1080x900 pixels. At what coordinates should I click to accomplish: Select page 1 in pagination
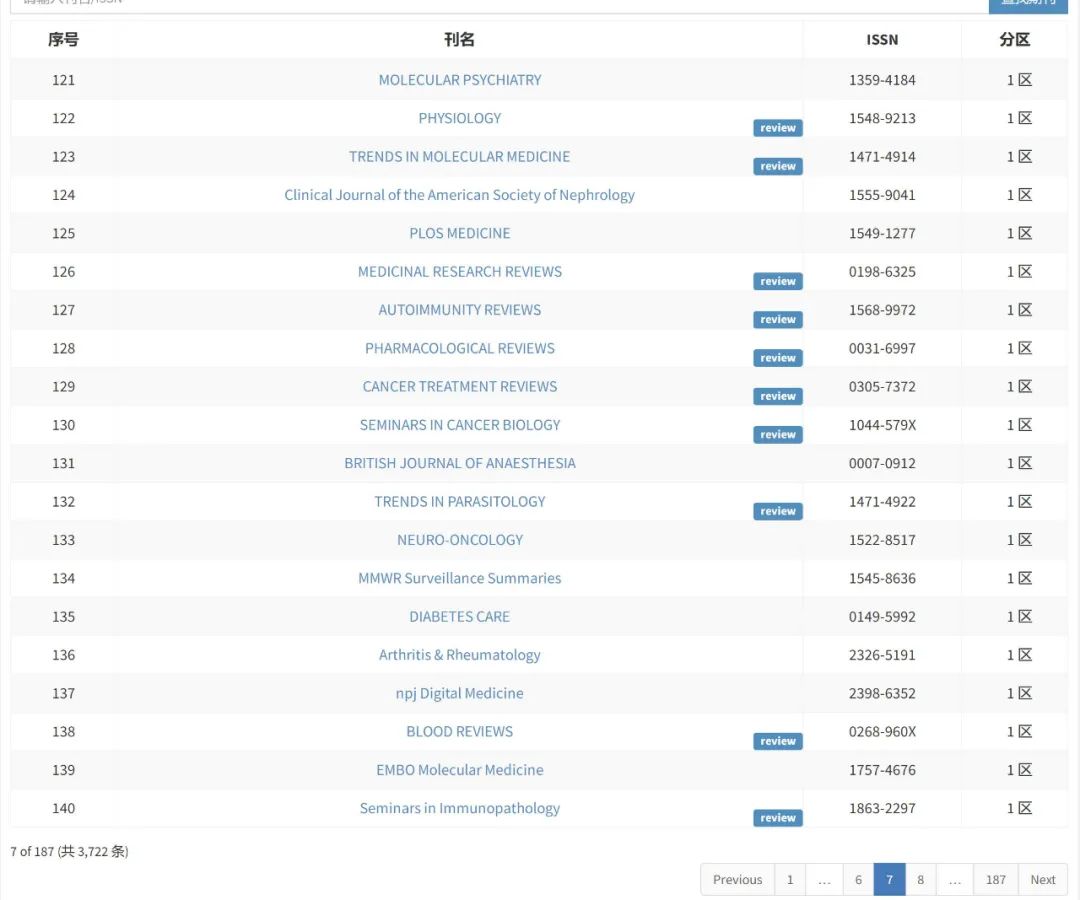click(789, 880)
